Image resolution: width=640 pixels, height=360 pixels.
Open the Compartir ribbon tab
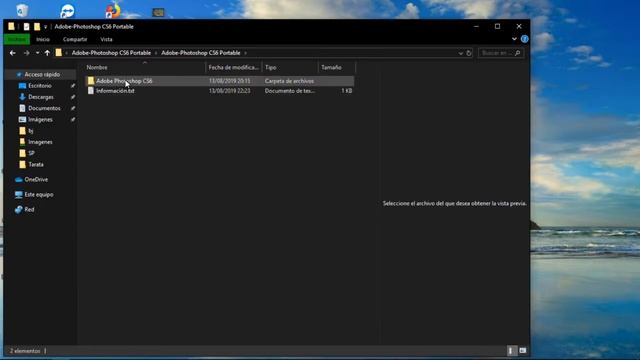coord(75,39)
